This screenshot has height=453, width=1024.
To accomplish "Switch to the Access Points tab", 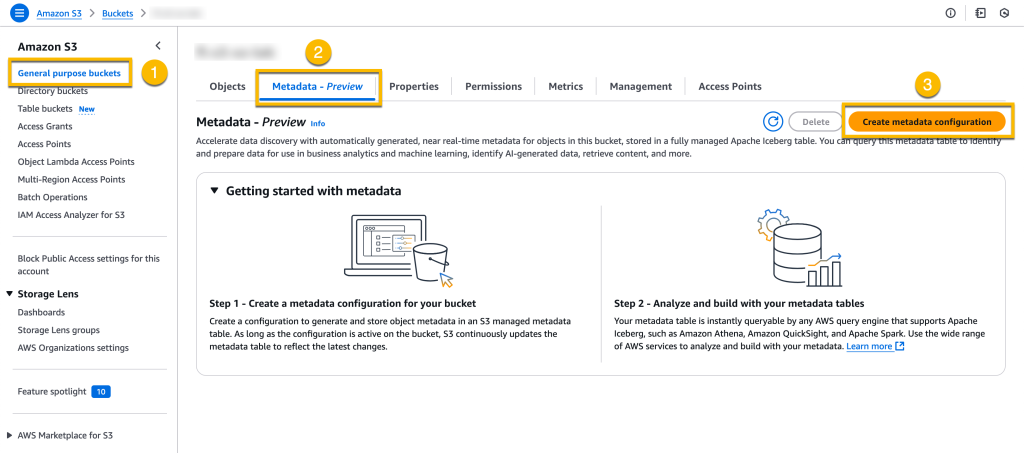I will pyautogui.click(x=729, y=86).
